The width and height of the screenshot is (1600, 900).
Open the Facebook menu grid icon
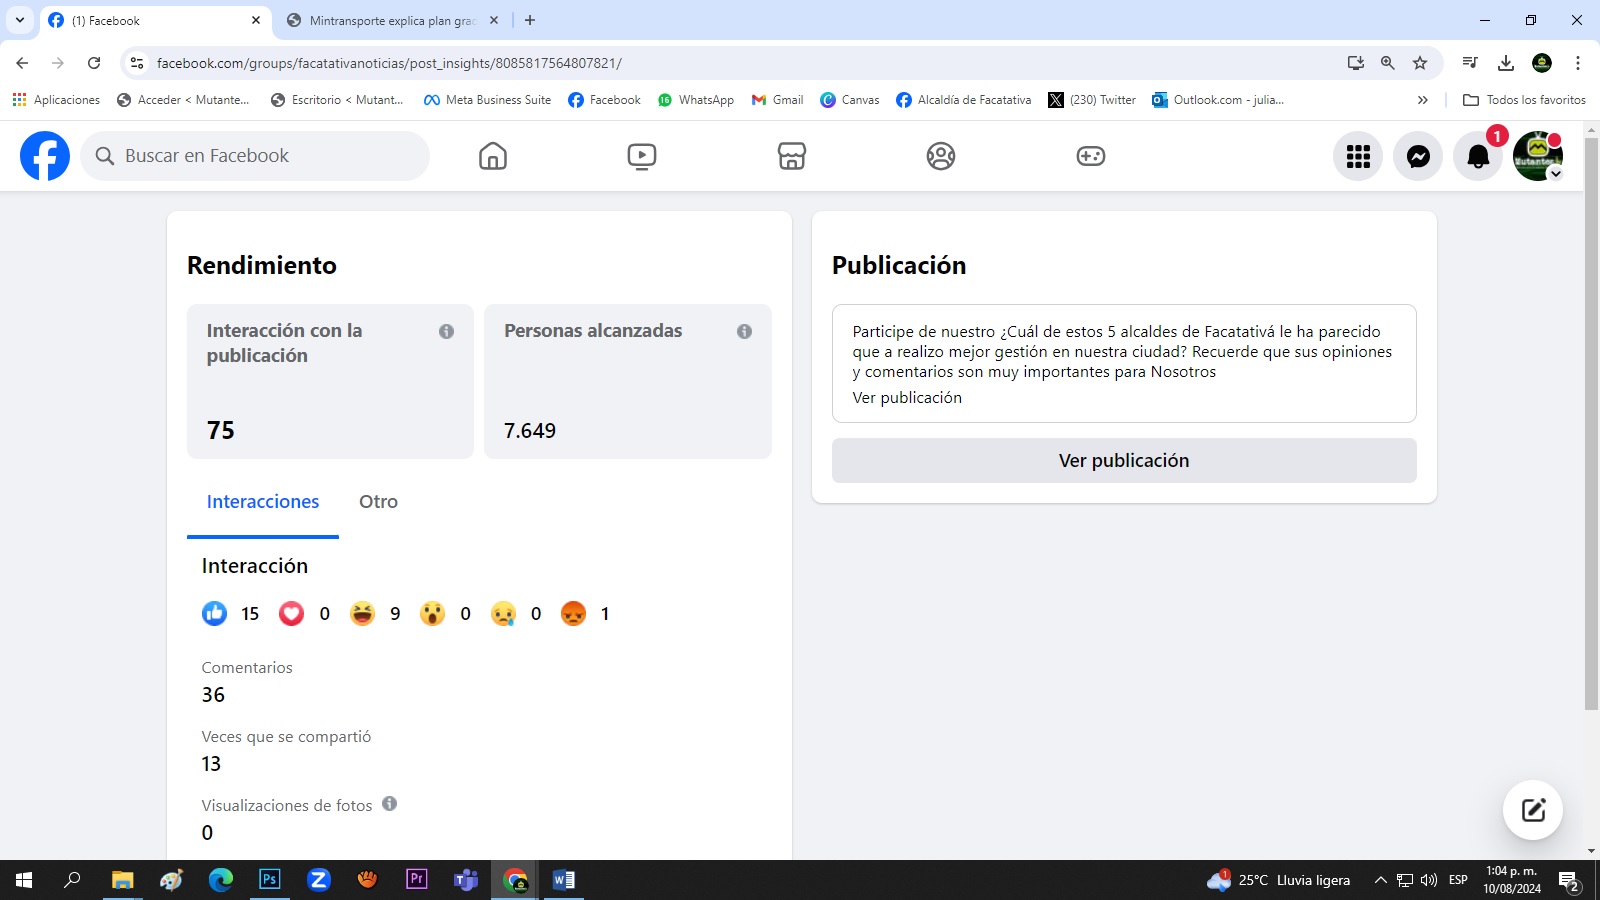pyautogui.click(x=1358, y=156)
